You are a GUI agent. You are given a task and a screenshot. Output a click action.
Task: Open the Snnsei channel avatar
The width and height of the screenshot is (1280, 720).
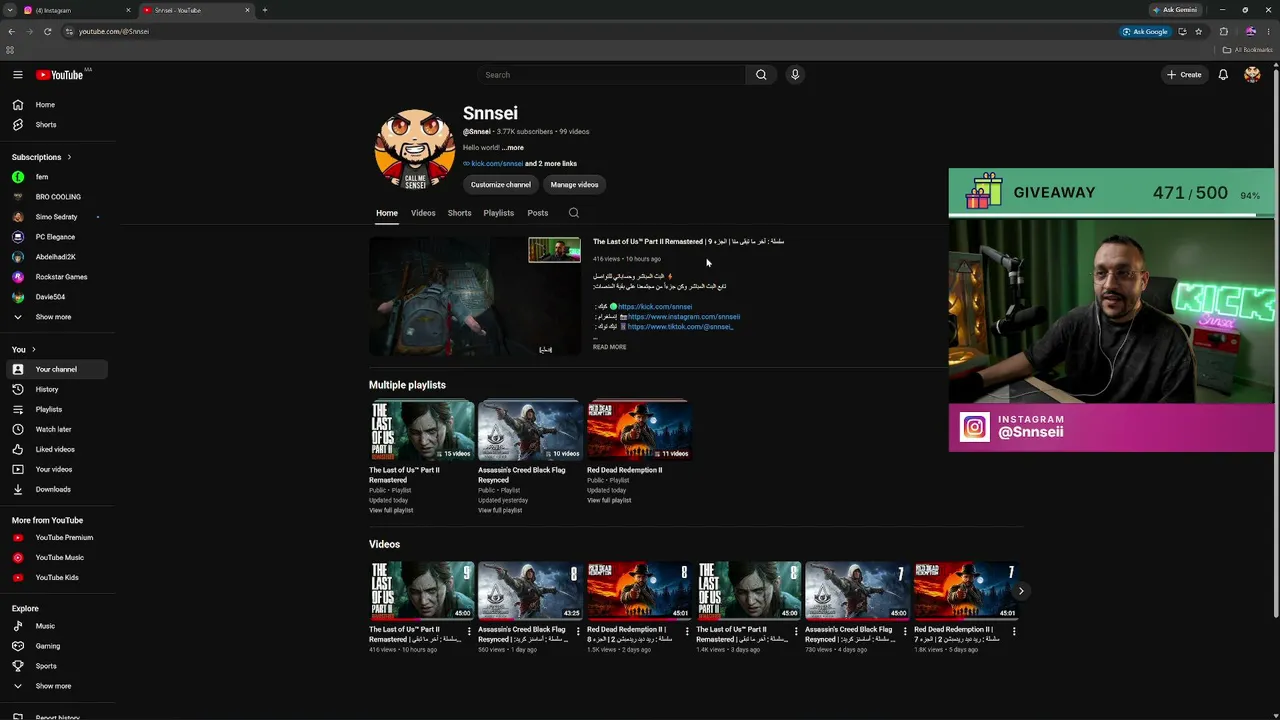coord(415,149)
